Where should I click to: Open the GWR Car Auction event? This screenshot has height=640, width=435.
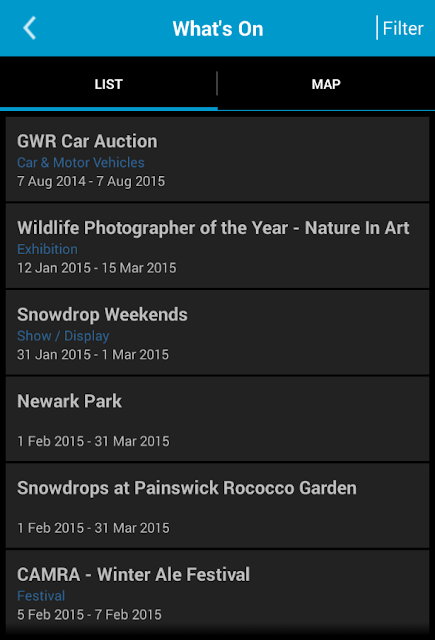point(218,159)
